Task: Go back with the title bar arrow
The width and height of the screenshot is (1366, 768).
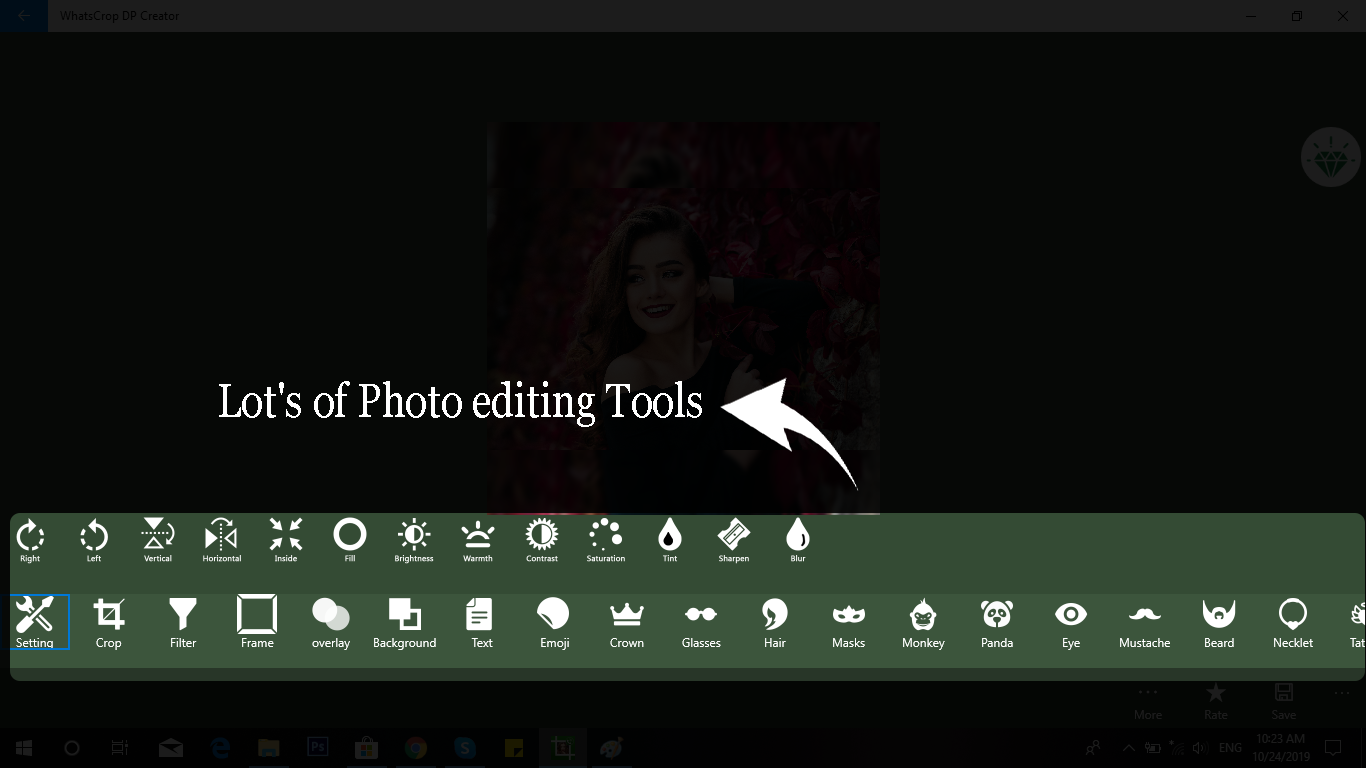Action: pyautogui.click(x=24, y=16)
